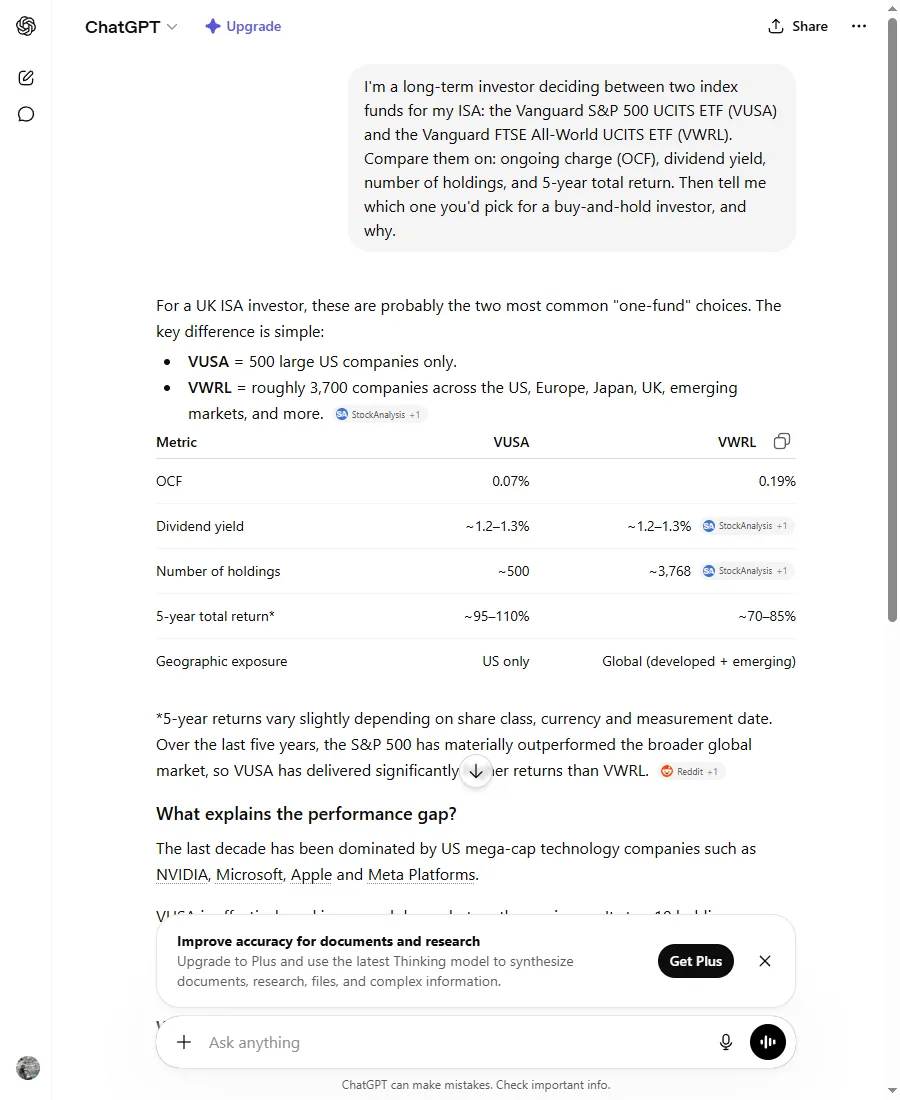The width and height of the screenshot is (900, 1100).
Task: Open the Reddit +1 source citation
Action: coord(692,772)
